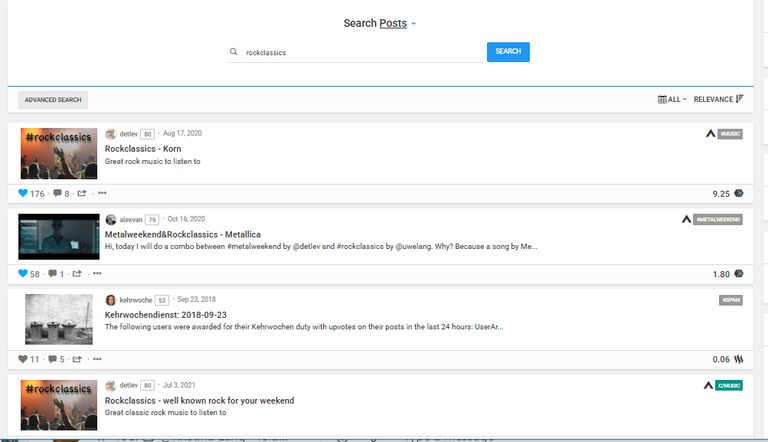Viewport: 768px width, 442px height.
Task: Like the Metalweekend&Rockclassics - Metallica post
Action: [x=23, y=273]
